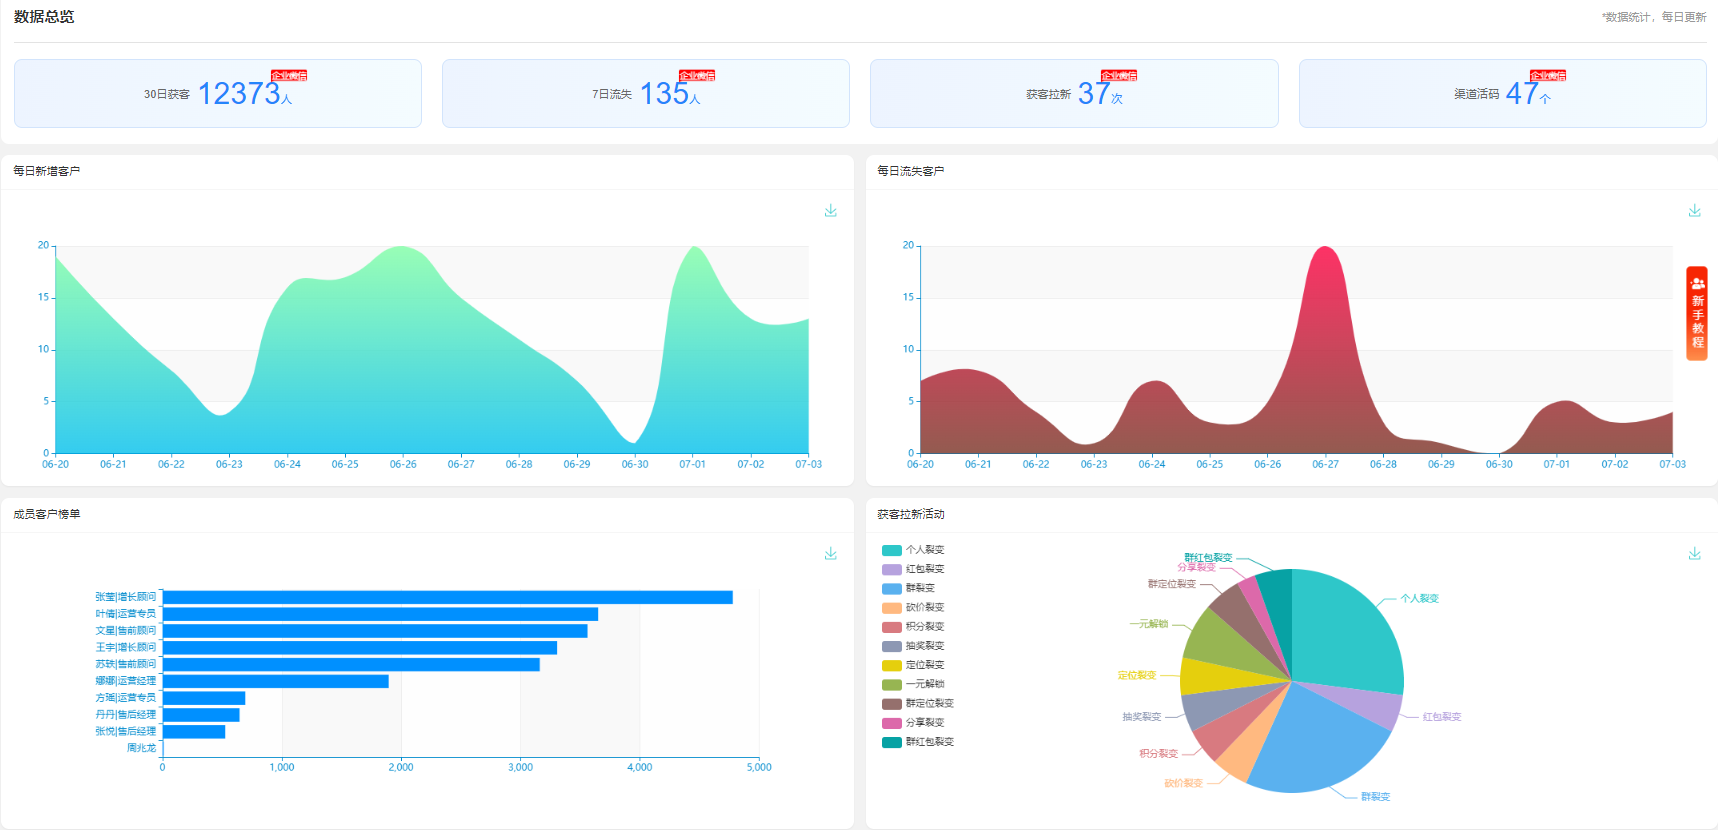This screenshot has height=830, width=1718.
Task: Toggle the 抽奖裂变 legend item
Action: 913,646
